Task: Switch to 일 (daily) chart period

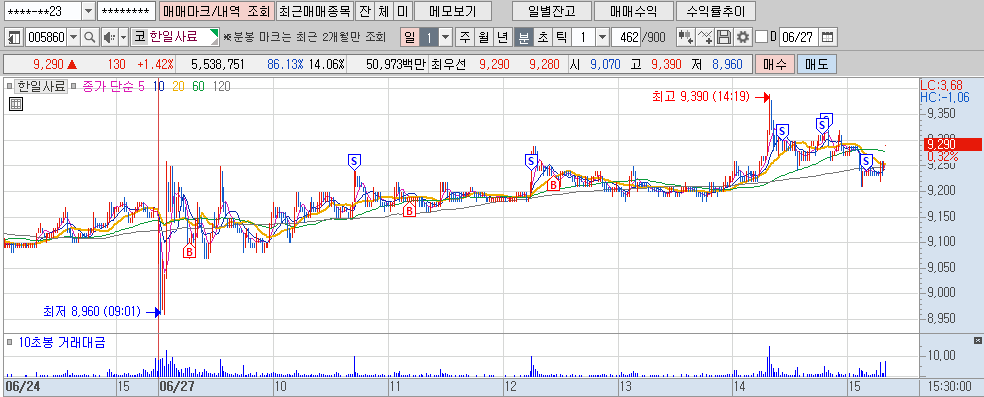Action: [409, 37]
